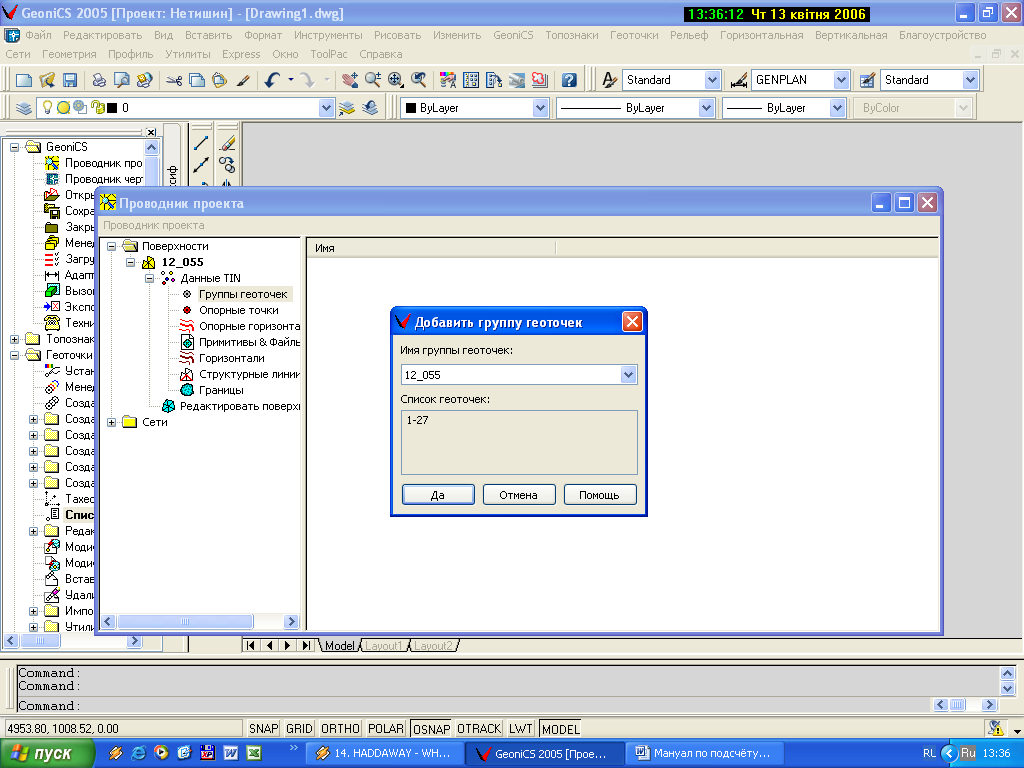Open the Справка menu
This screenshot has height=768, width=1024.
[381, 54]
